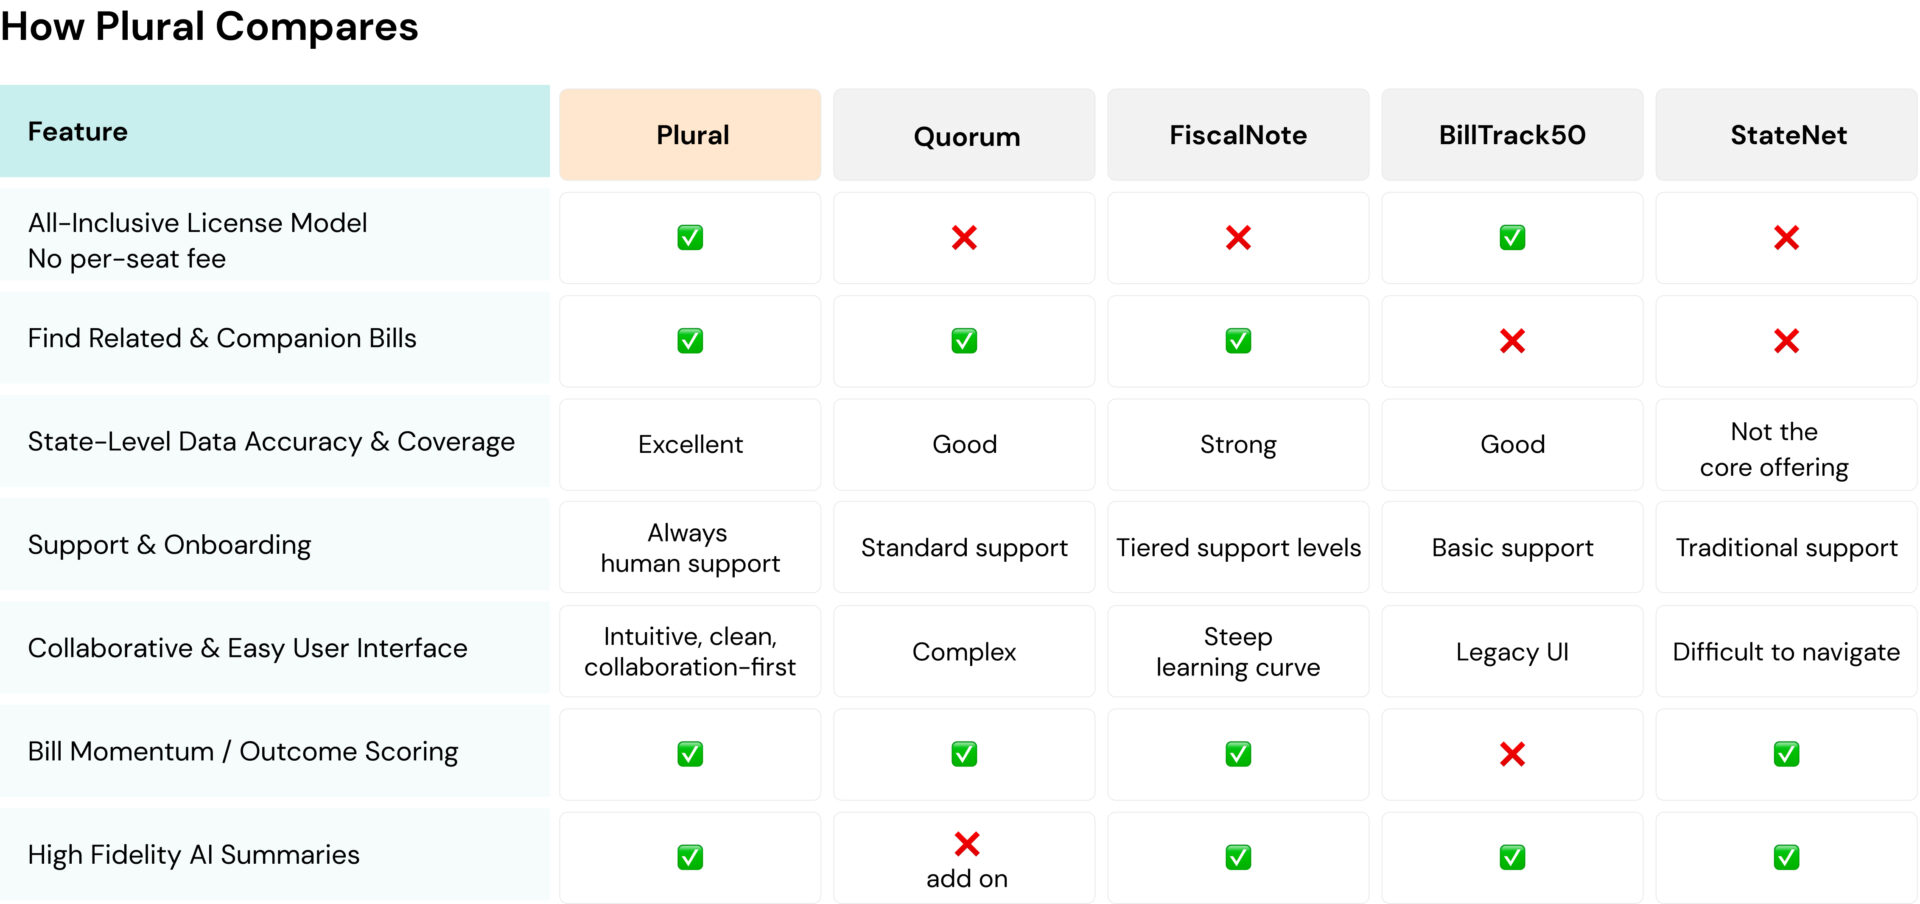The height and width of the screenshot is (904, 1920).
Task: Click BillTrack50's red X for Bill Momentum
Action: point(1512,754)
